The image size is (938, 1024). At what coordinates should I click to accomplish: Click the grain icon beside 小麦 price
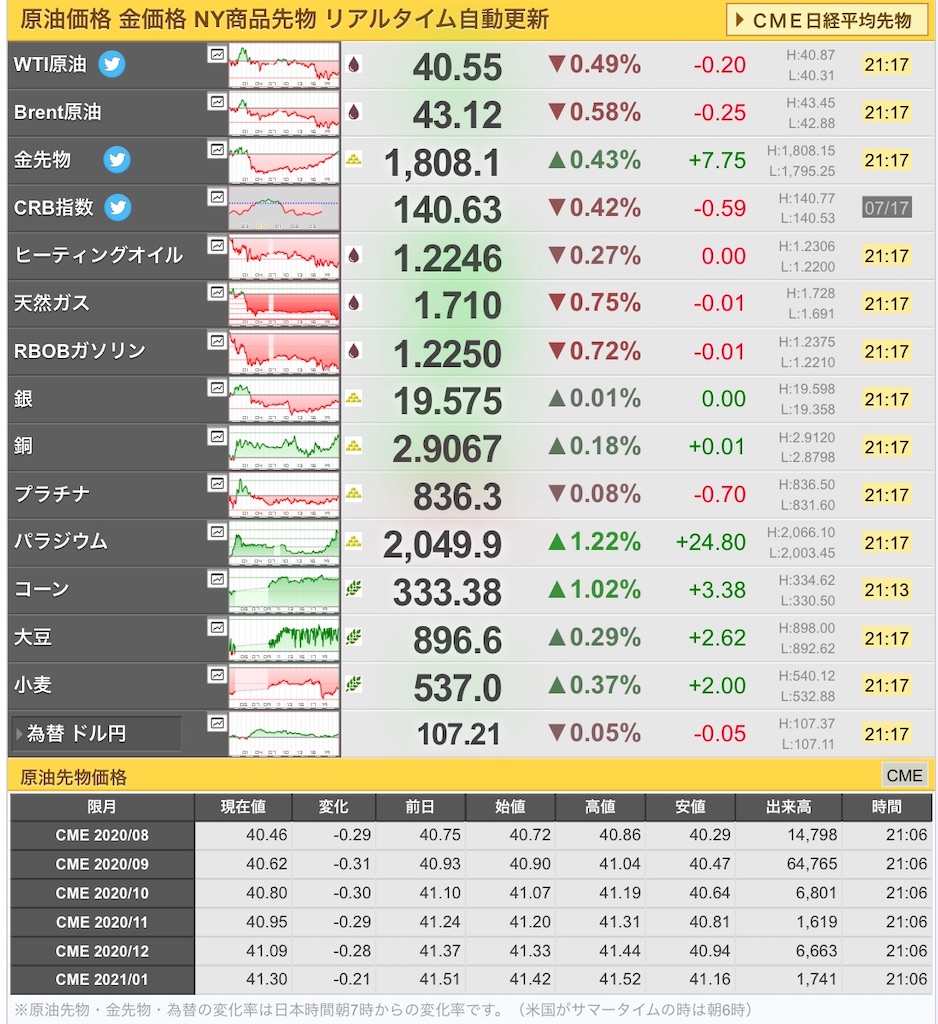click(353, 684)
